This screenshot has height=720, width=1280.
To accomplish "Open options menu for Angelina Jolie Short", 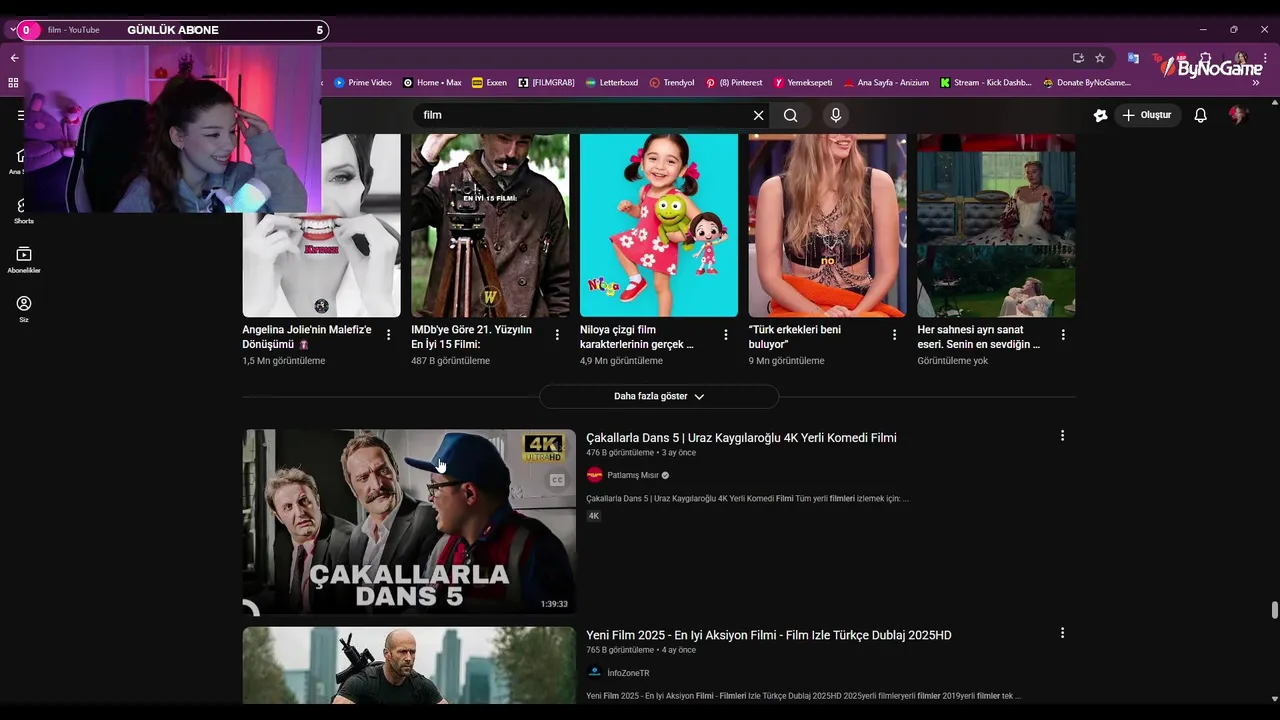I will pos(389,335).
